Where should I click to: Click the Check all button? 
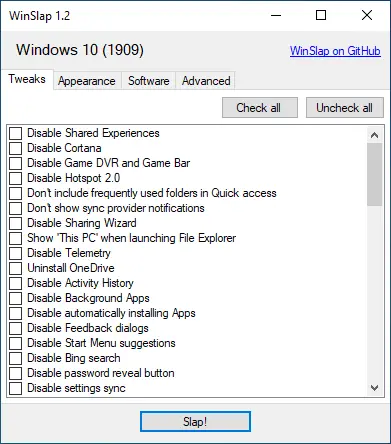click(x=260, y=108)
